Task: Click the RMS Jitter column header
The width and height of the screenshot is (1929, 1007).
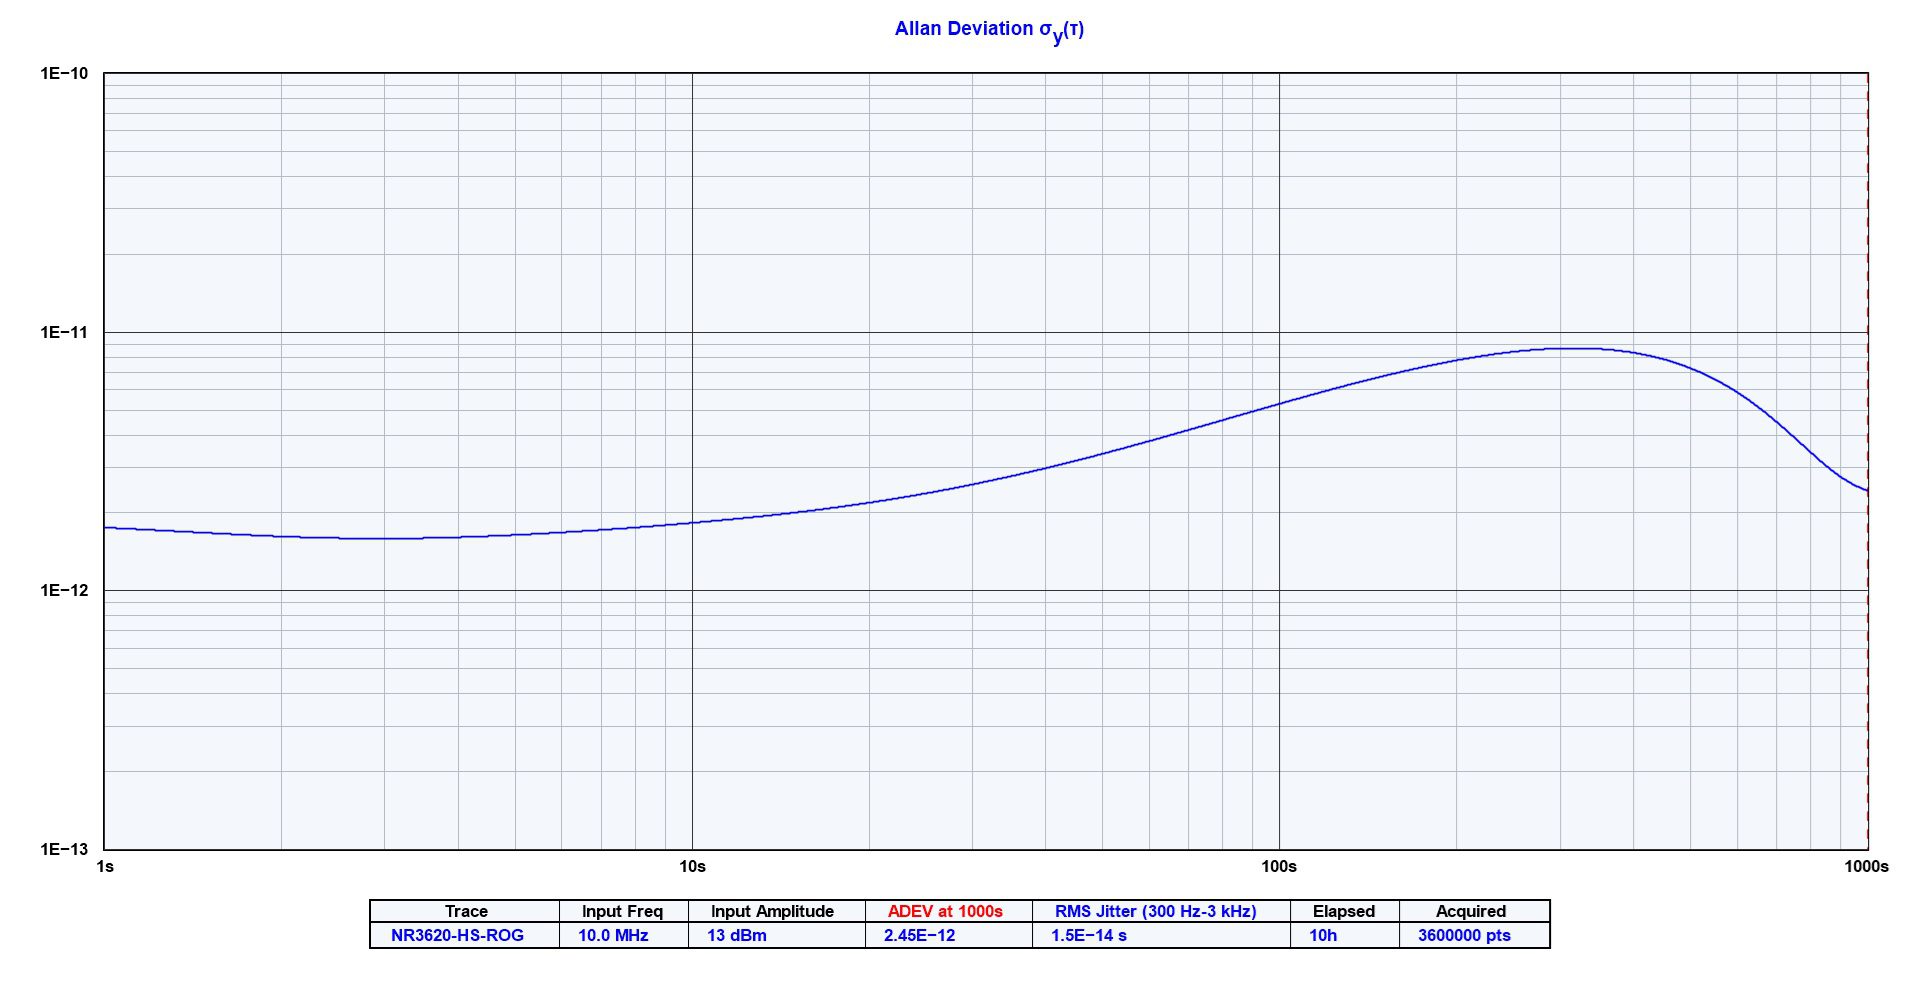Action: pos(1157,911)
